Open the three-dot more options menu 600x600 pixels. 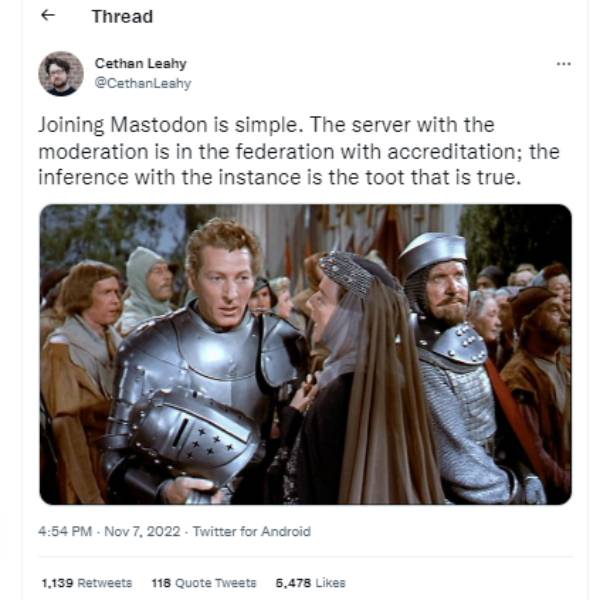pyautogui.click(x=563, y=64)
